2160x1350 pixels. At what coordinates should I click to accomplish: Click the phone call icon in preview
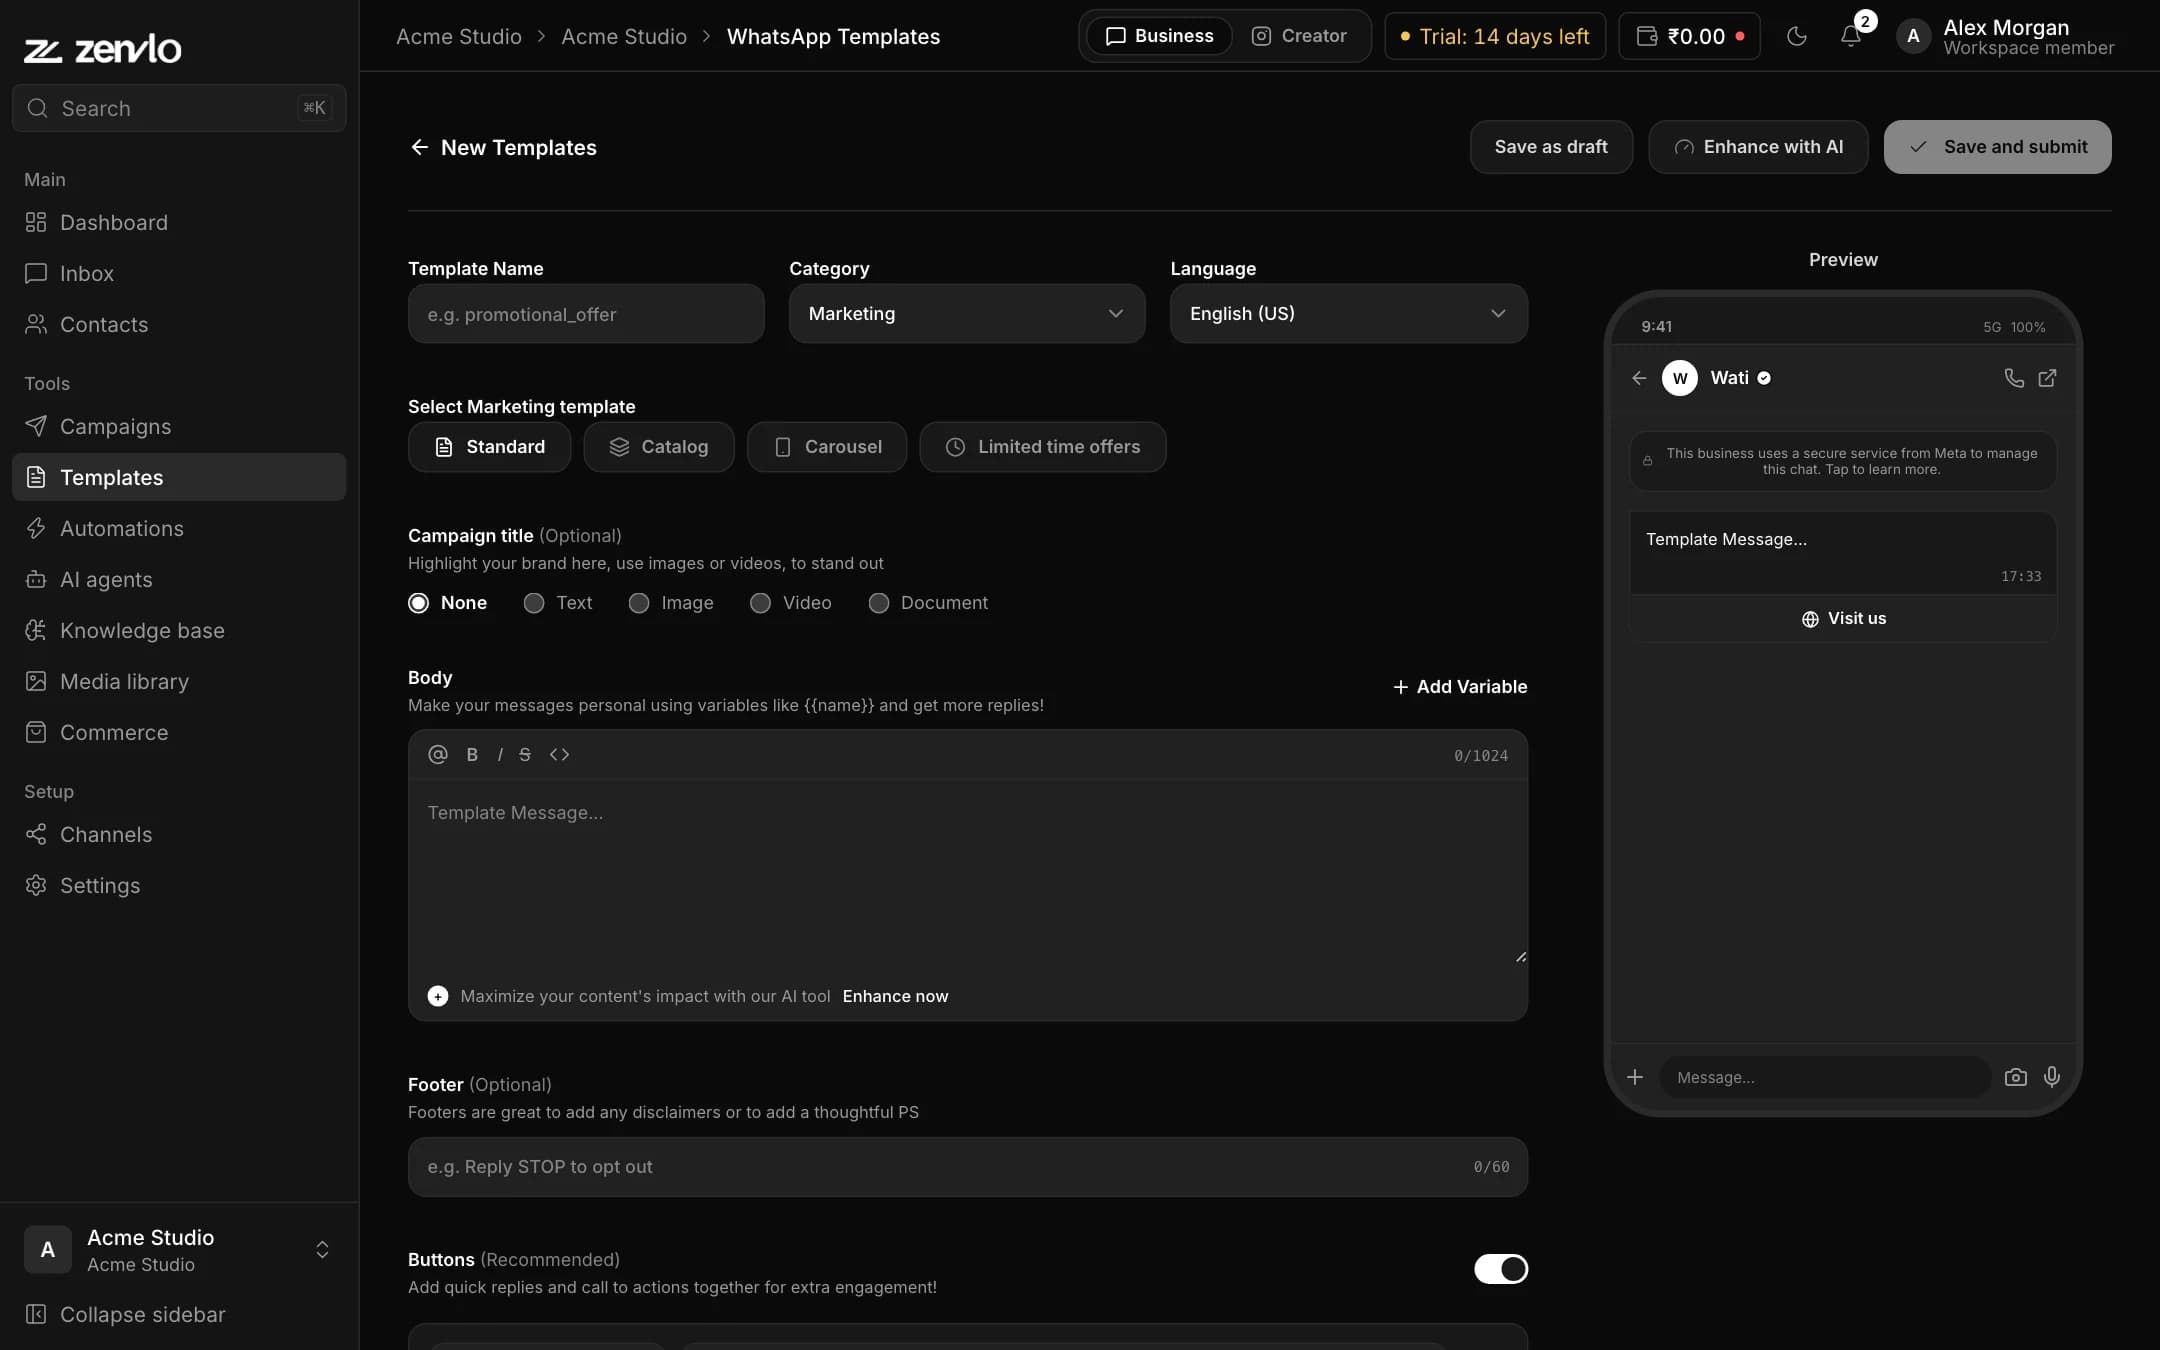pos(2014,378)
